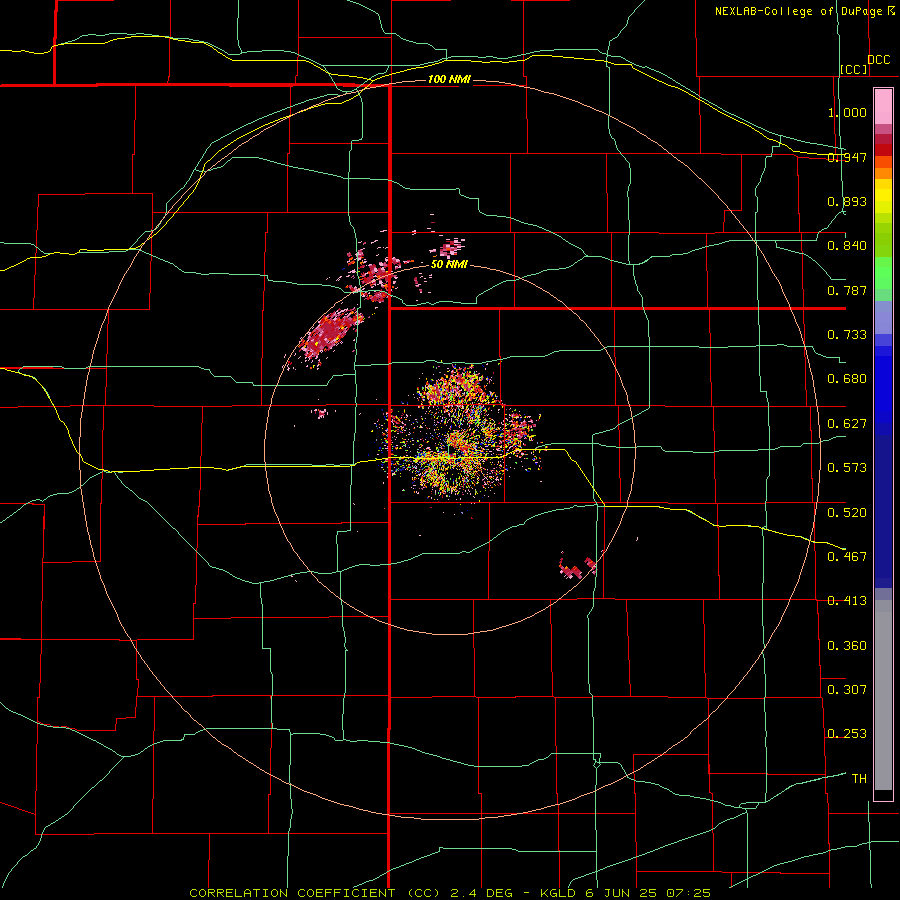
Task: Click the DCC label above the color scale
Action: click(x=879, y=60)
